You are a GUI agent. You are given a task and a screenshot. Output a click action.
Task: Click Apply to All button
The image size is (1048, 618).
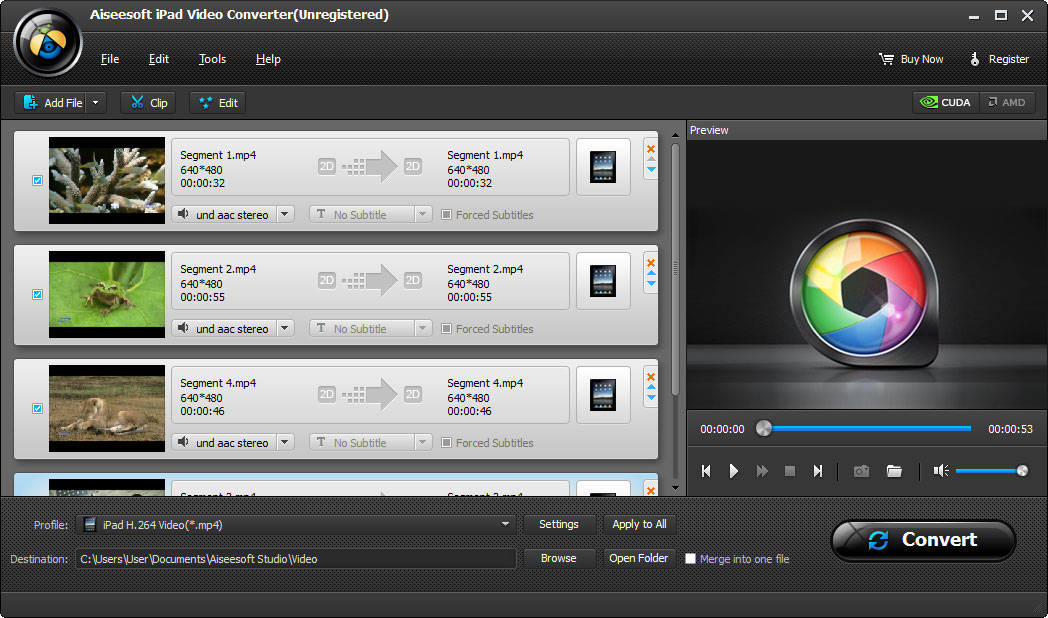639,524
